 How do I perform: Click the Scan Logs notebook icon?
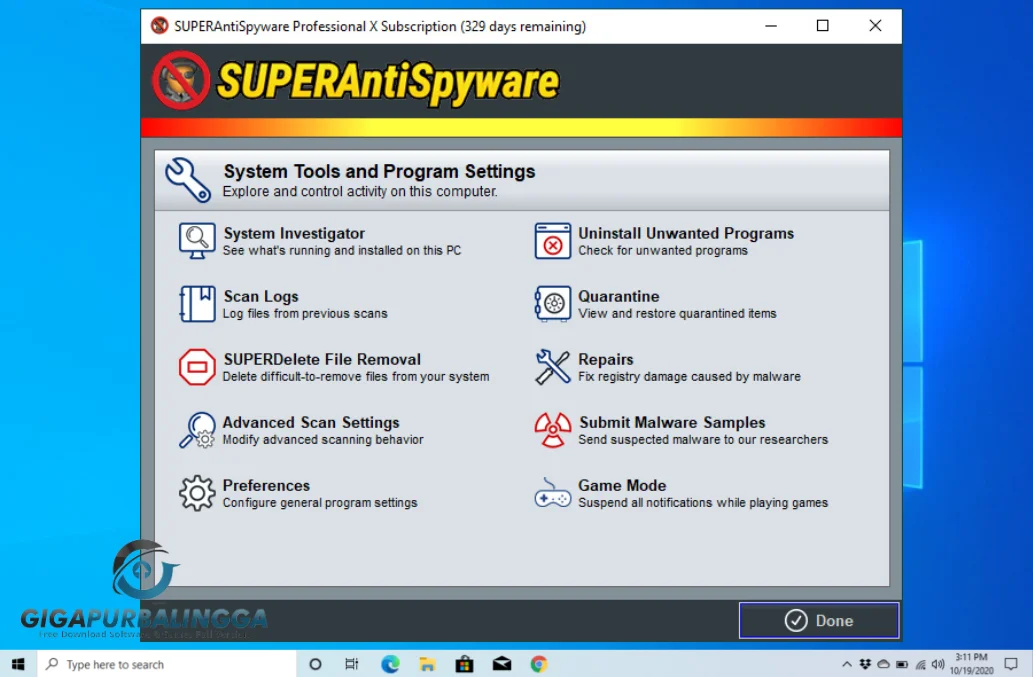point(196,304)
